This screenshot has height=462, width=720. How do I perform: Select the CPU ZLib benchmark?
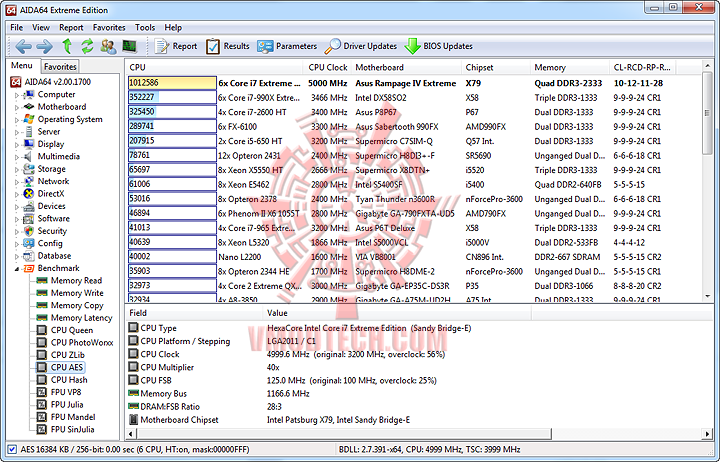coord(61,355)
